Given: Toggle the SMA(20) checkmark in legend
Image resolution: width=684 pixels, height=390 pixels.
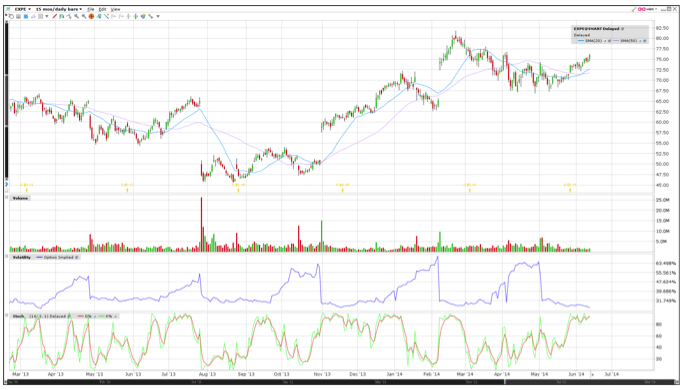Looking at the screenshot, I should tap(605, 41).
